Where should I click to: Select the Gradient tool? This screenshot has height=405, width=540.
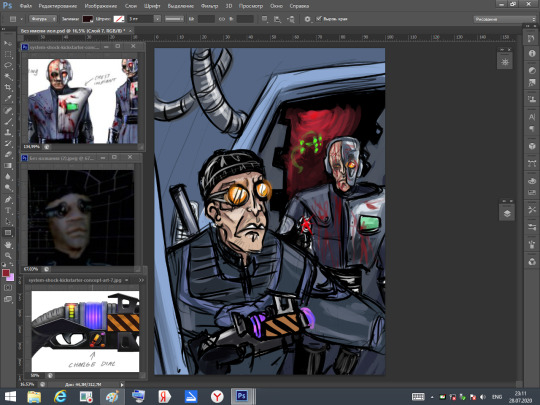[x=8, y=165]
